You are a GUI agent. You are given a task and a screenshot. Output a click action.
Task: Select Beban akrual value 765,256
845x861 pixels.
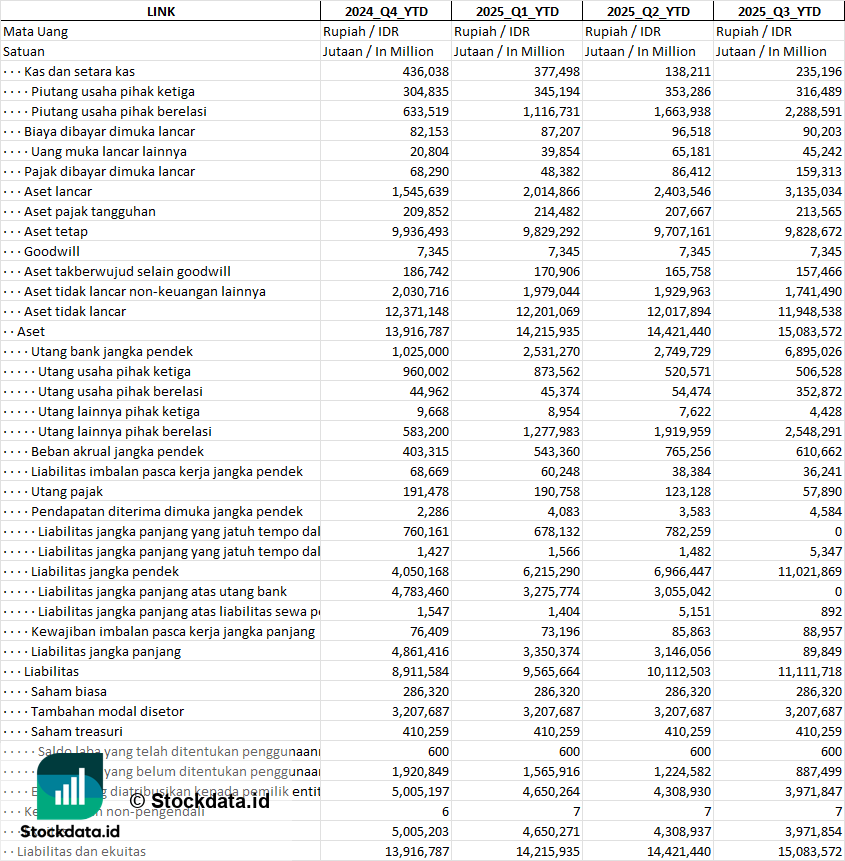tap(687, 452)
